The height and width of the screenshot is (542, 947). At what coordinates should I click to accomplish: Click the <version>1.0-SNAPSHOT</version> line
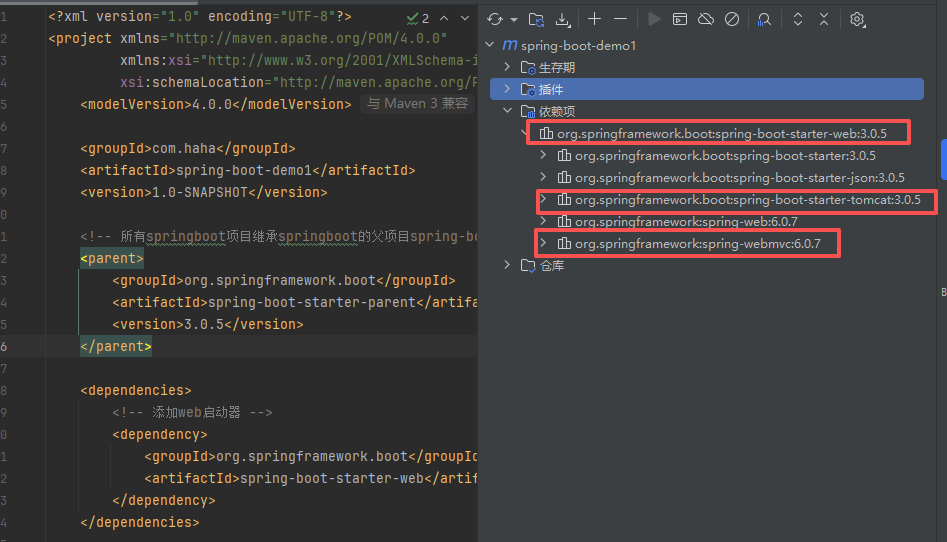coord(204,192)
